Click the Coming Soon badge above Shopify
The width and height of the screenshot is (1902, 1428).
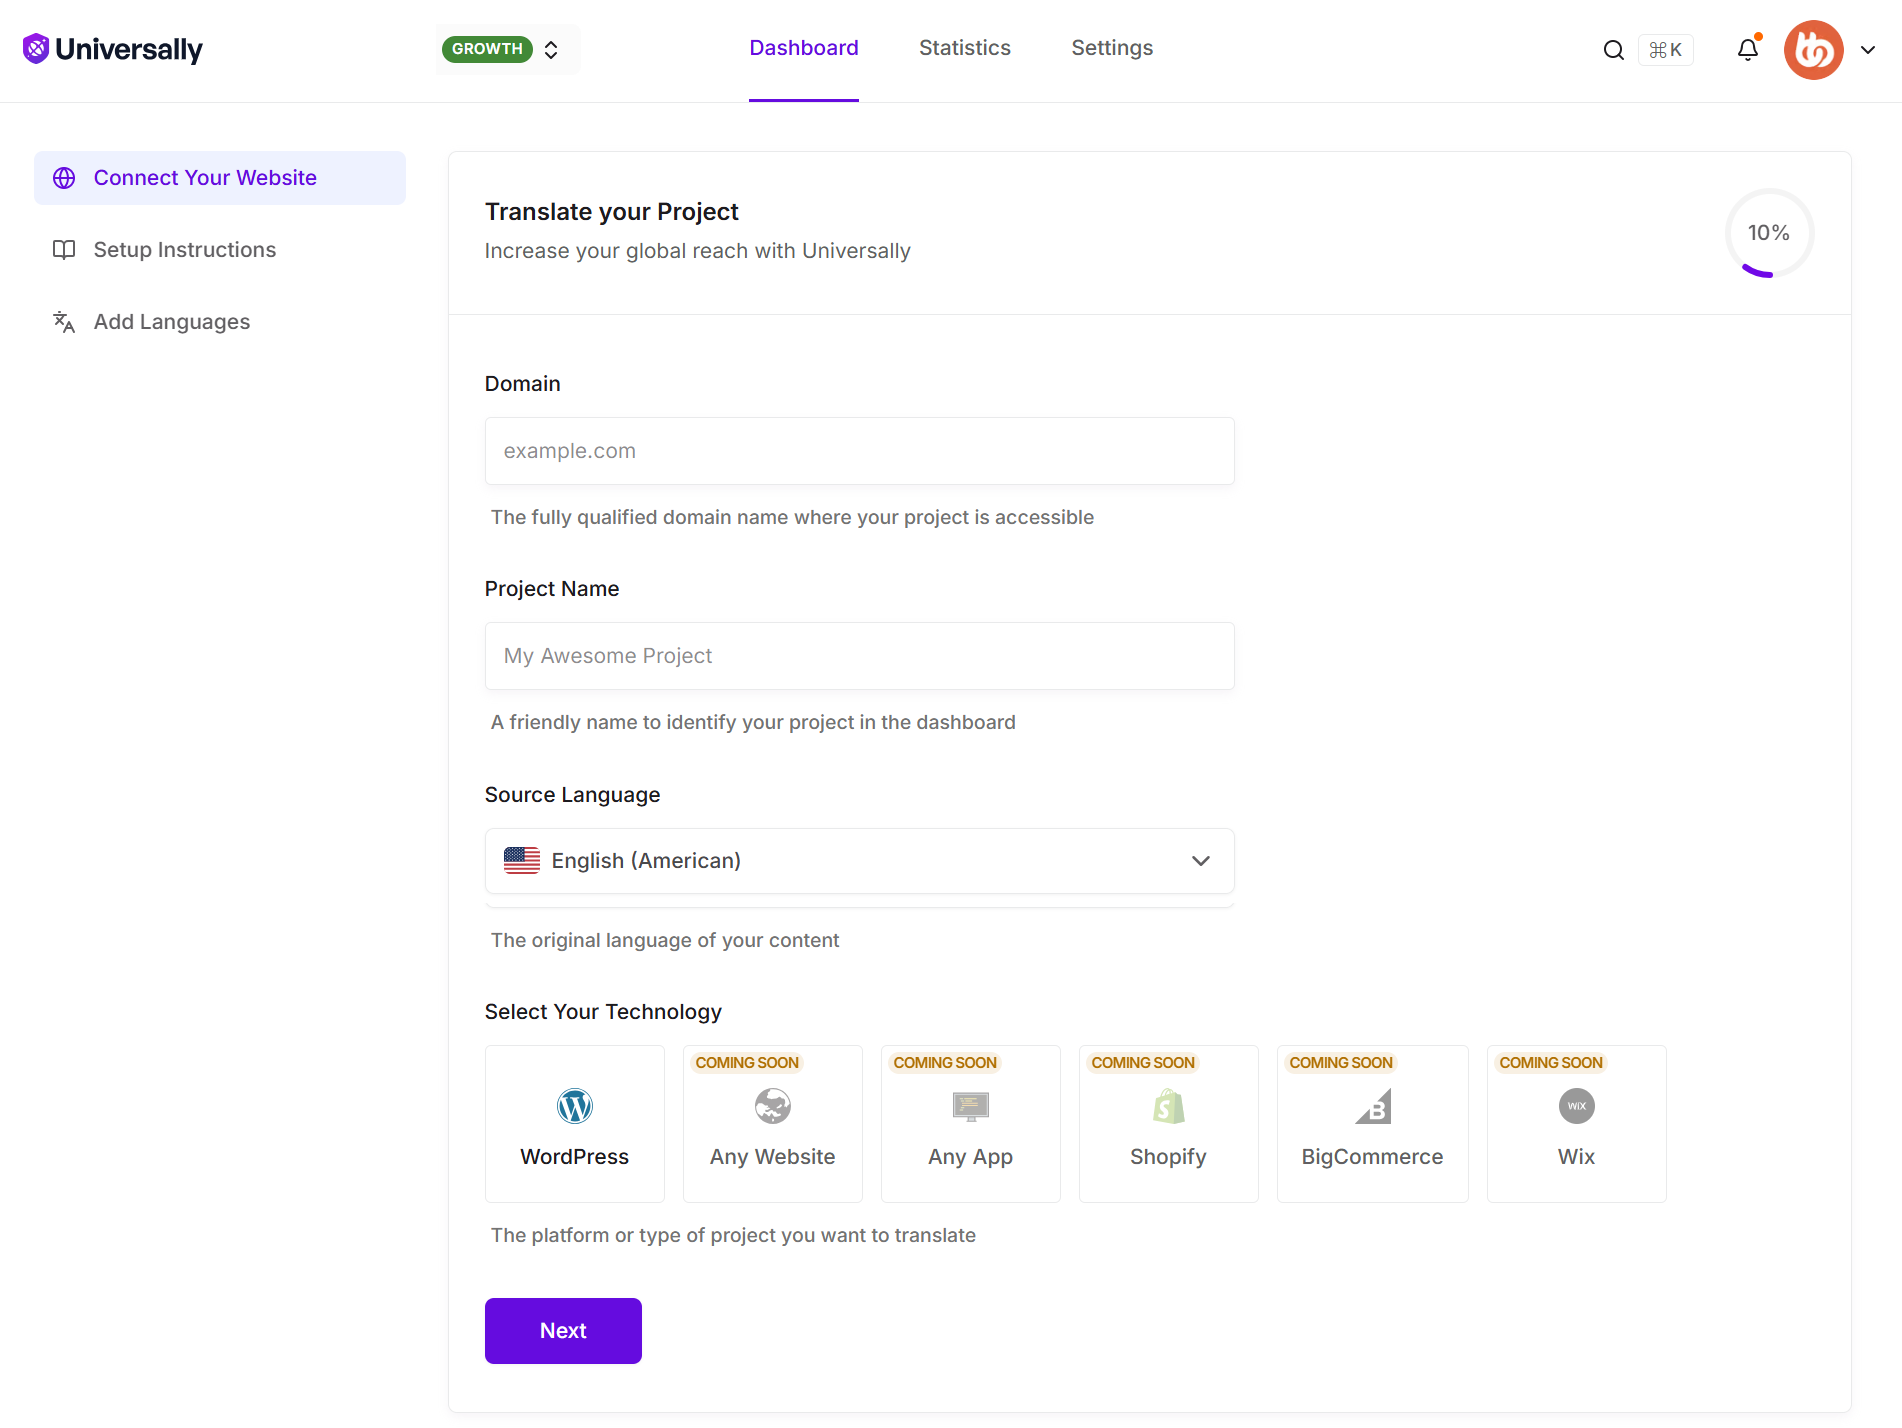tap(1143, 1063)
